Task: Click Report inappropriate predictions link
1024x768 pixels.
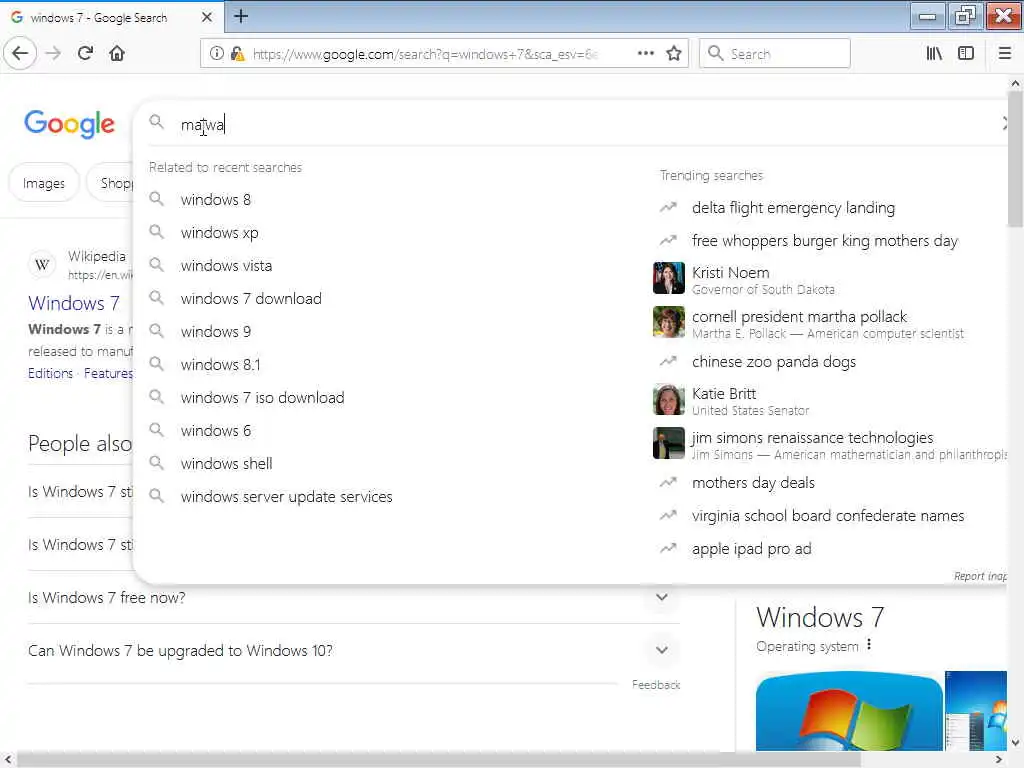Action: tap(980, 576)
